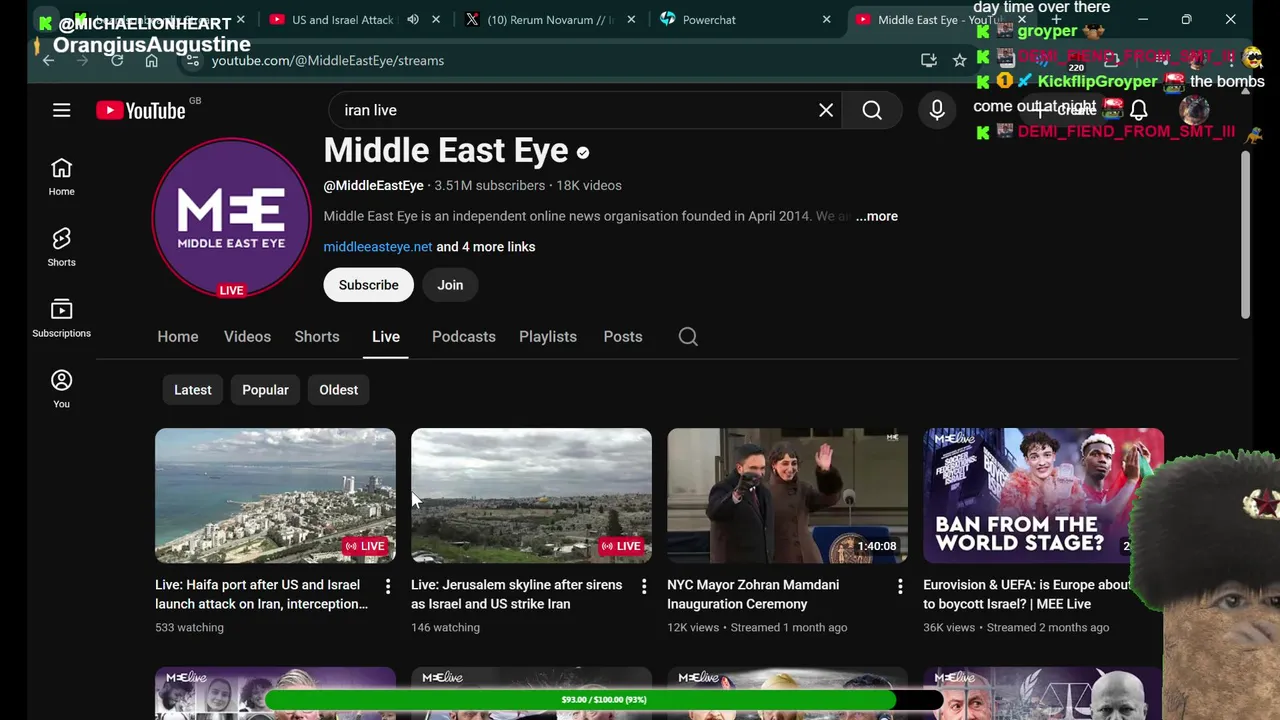Open Eurovision & UEFA video title
Screen dimensions: 1280x720
pyautogui.click(x=1027, y=594)
